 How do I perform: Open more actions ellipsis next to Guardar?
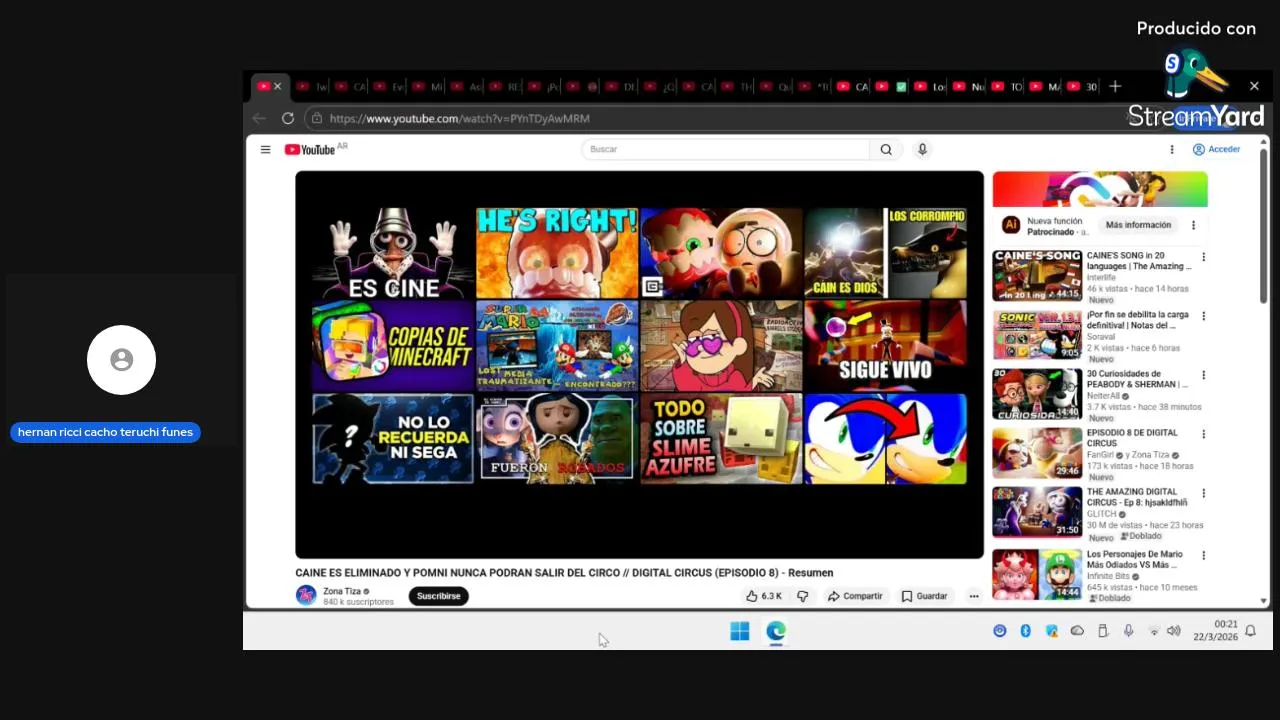click(974, 596)
